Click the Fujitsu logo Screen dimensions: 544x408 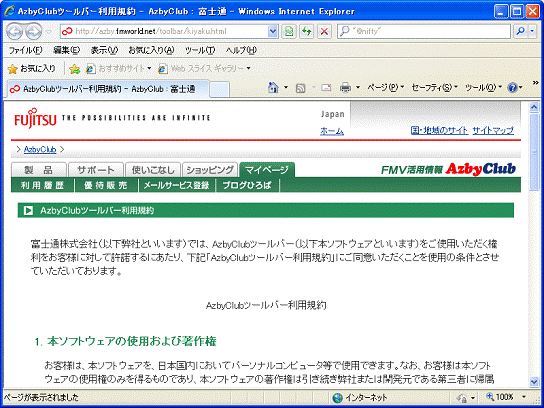click(35, 118)
